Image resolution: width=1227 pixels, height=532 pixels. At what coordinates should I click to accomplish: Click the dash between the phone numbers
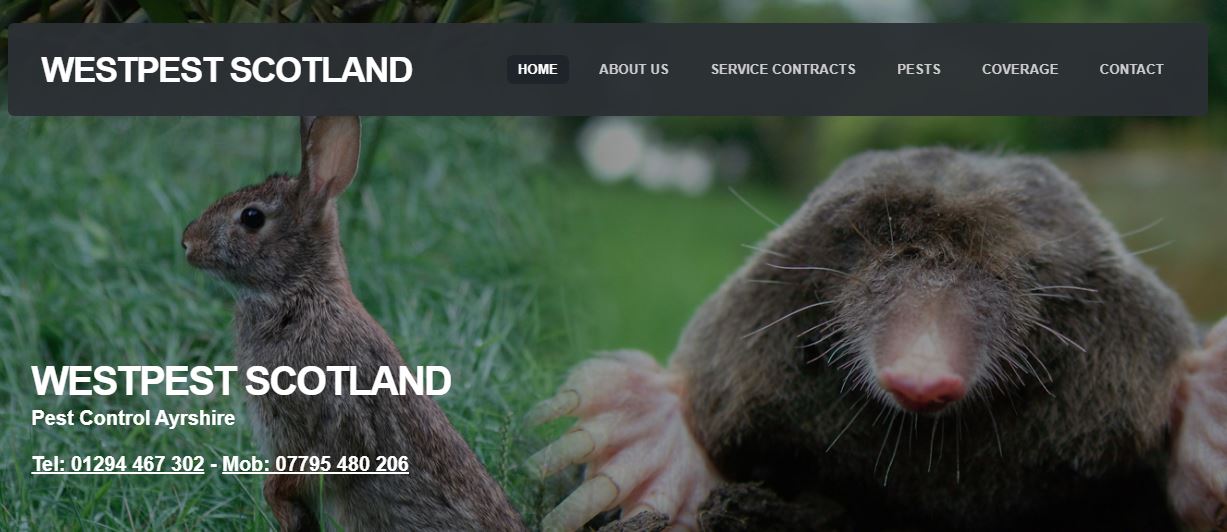pyautogui.click(x=213, y=465)
